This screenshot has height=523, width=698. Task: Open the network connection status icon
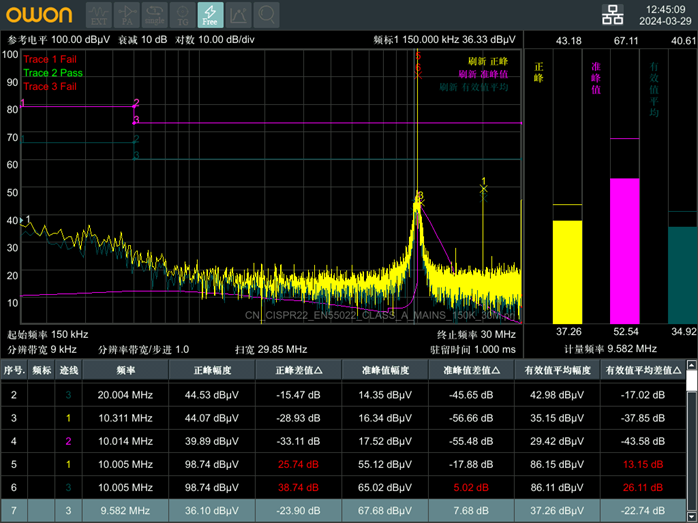[612, 14]
